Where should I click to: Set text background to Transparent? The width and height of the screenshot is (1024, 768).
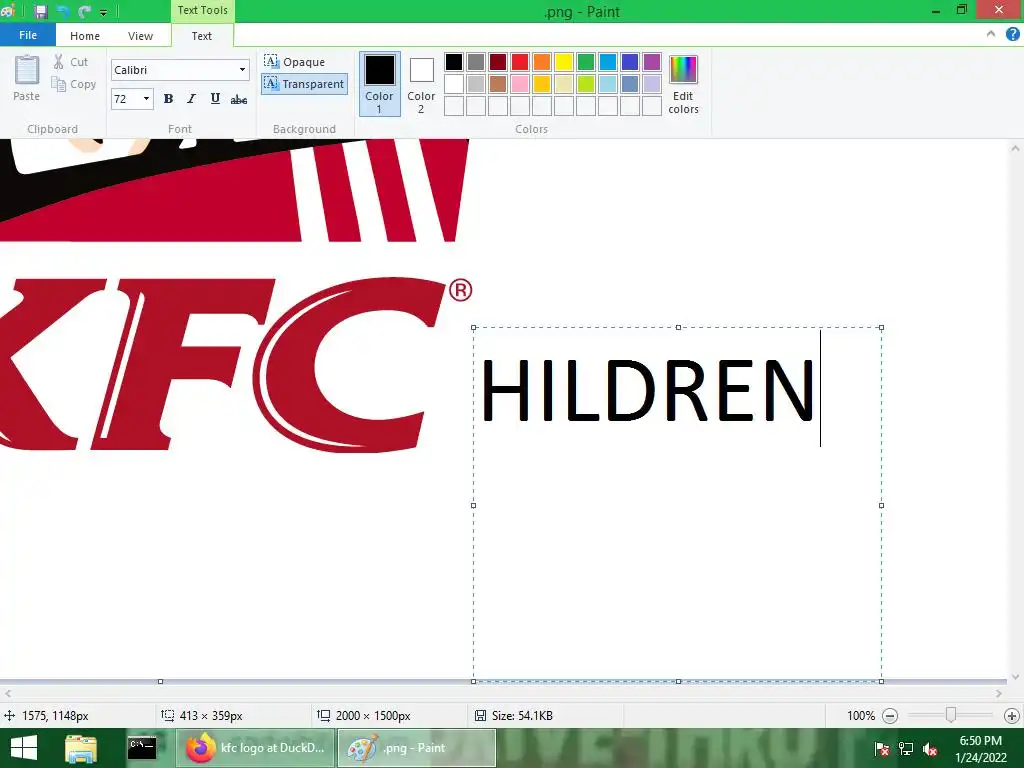304,84
